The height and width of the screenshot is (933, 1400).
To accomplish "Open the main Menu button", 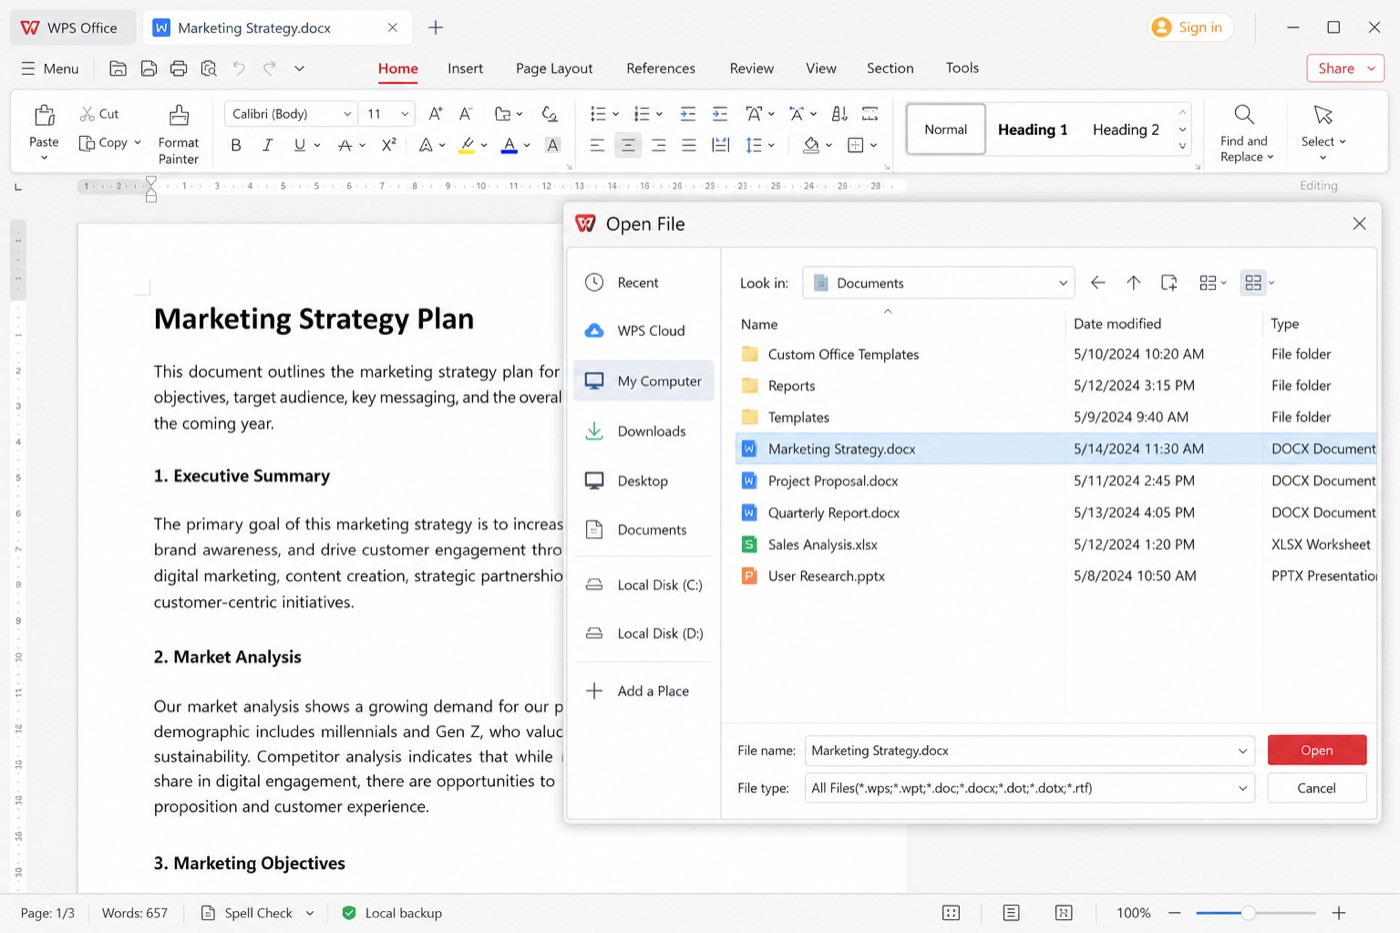I will (50, 68).
